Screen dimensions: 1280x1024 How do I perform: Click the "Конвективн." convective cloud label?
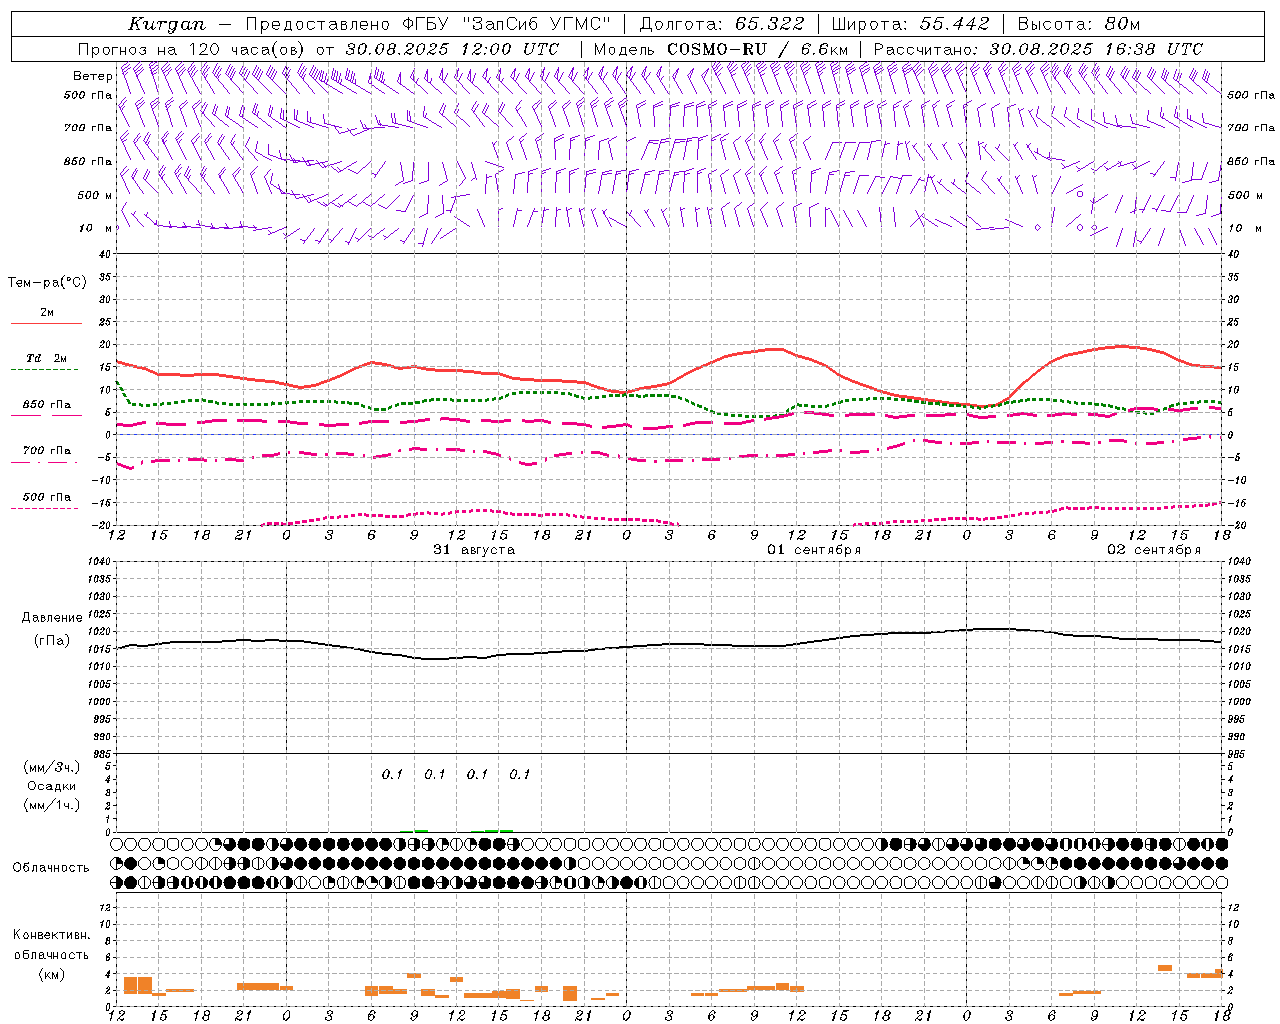(x=52, y=935)
